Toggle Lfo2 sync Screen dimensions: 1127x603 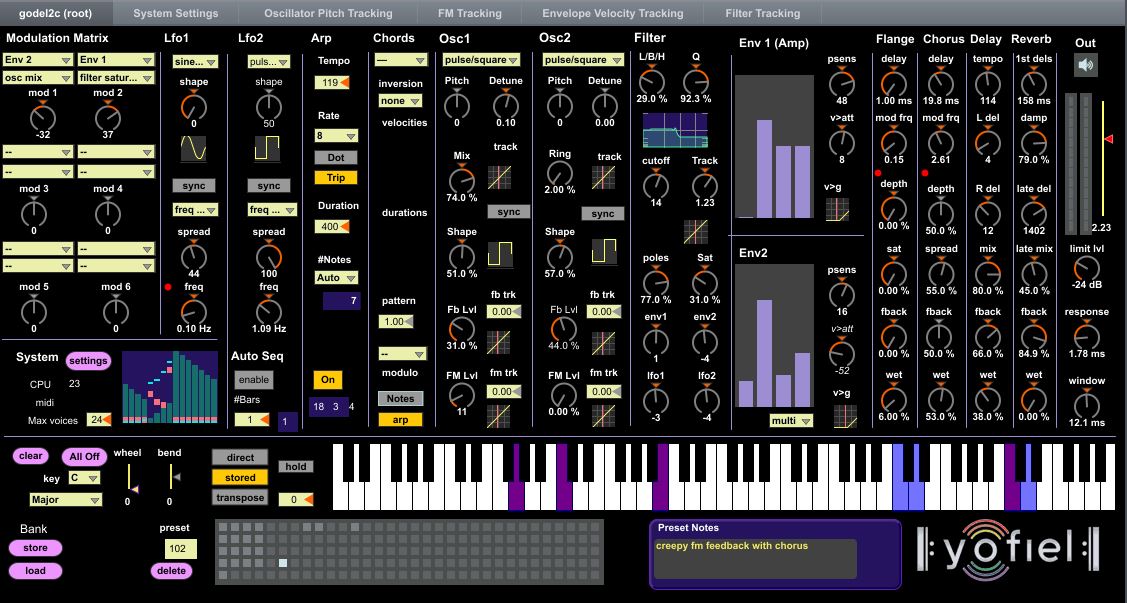tap(268, 185)
